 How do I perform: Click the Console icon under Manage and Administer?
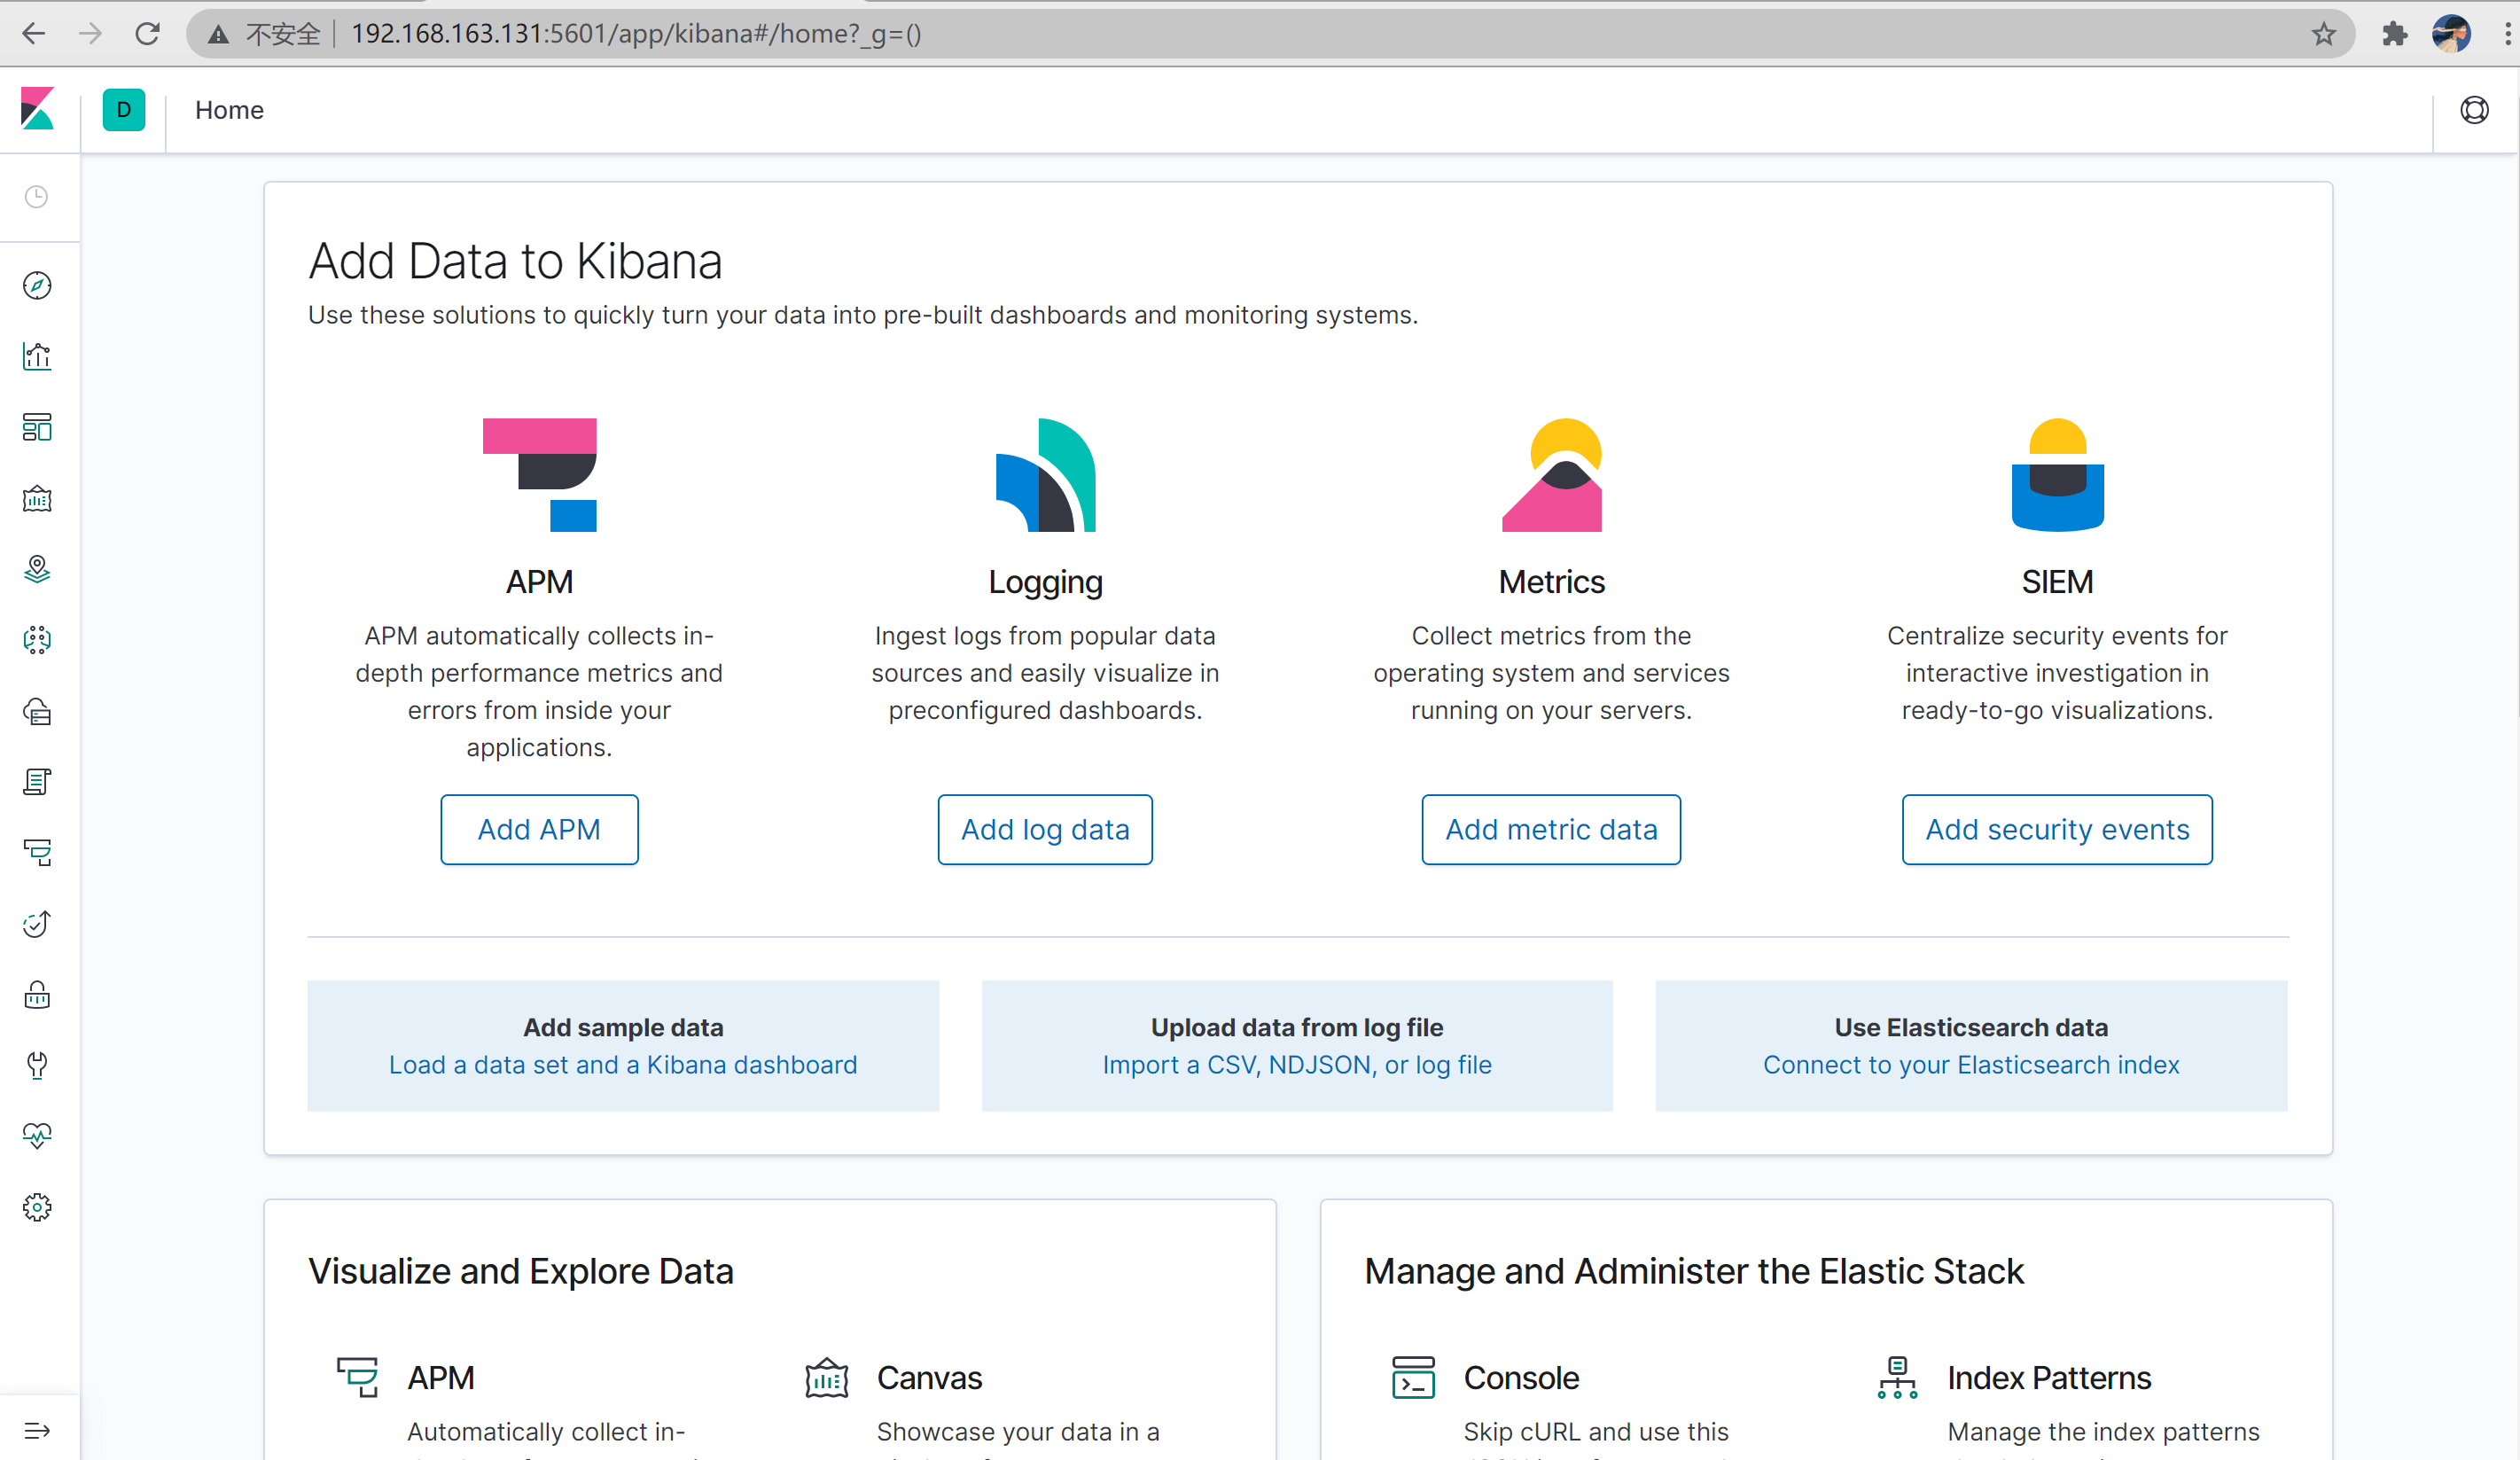pos(1413,1377)
